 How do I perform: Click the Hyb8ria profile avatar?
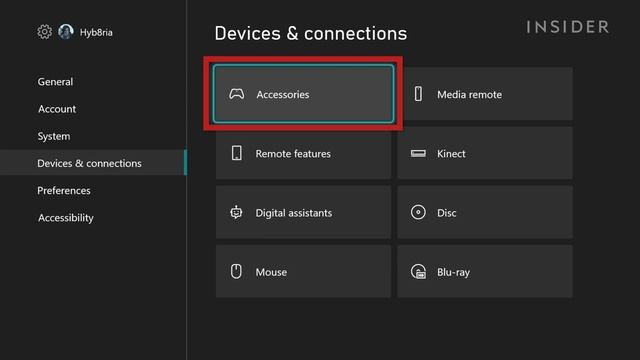click(x=66, y=31)
